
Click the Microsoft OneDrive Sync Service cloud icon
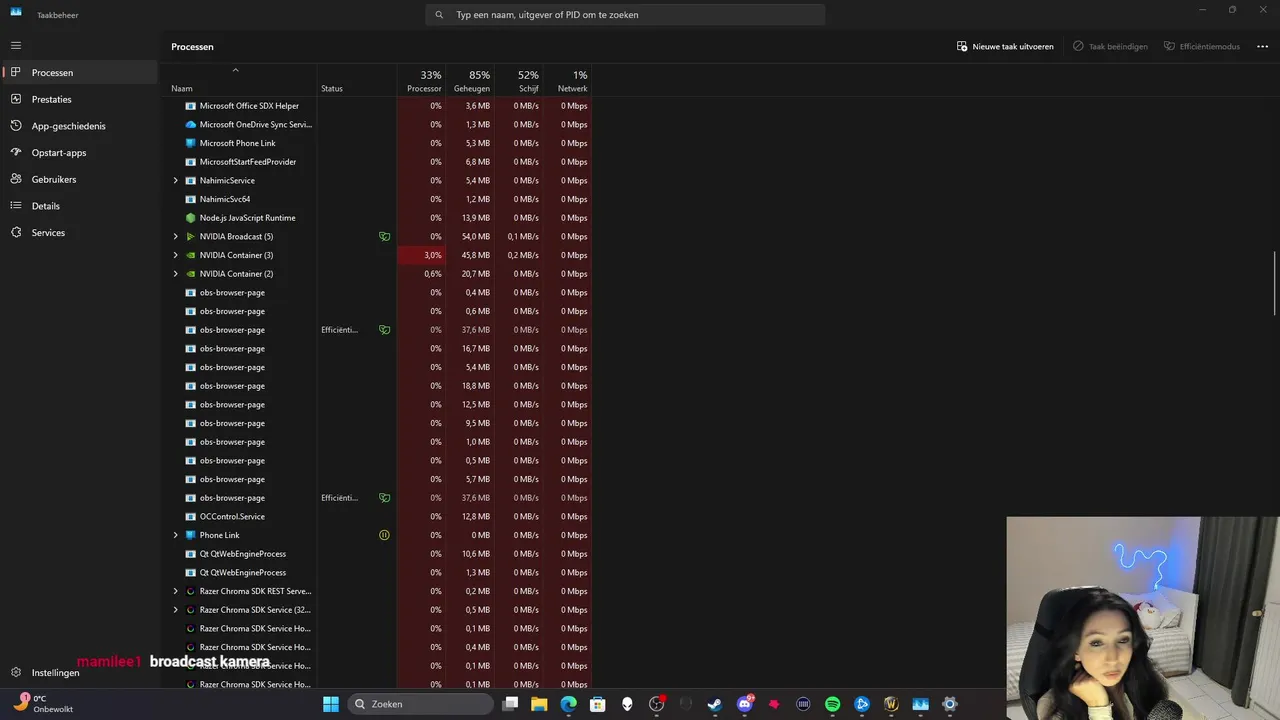click(191, 124)
